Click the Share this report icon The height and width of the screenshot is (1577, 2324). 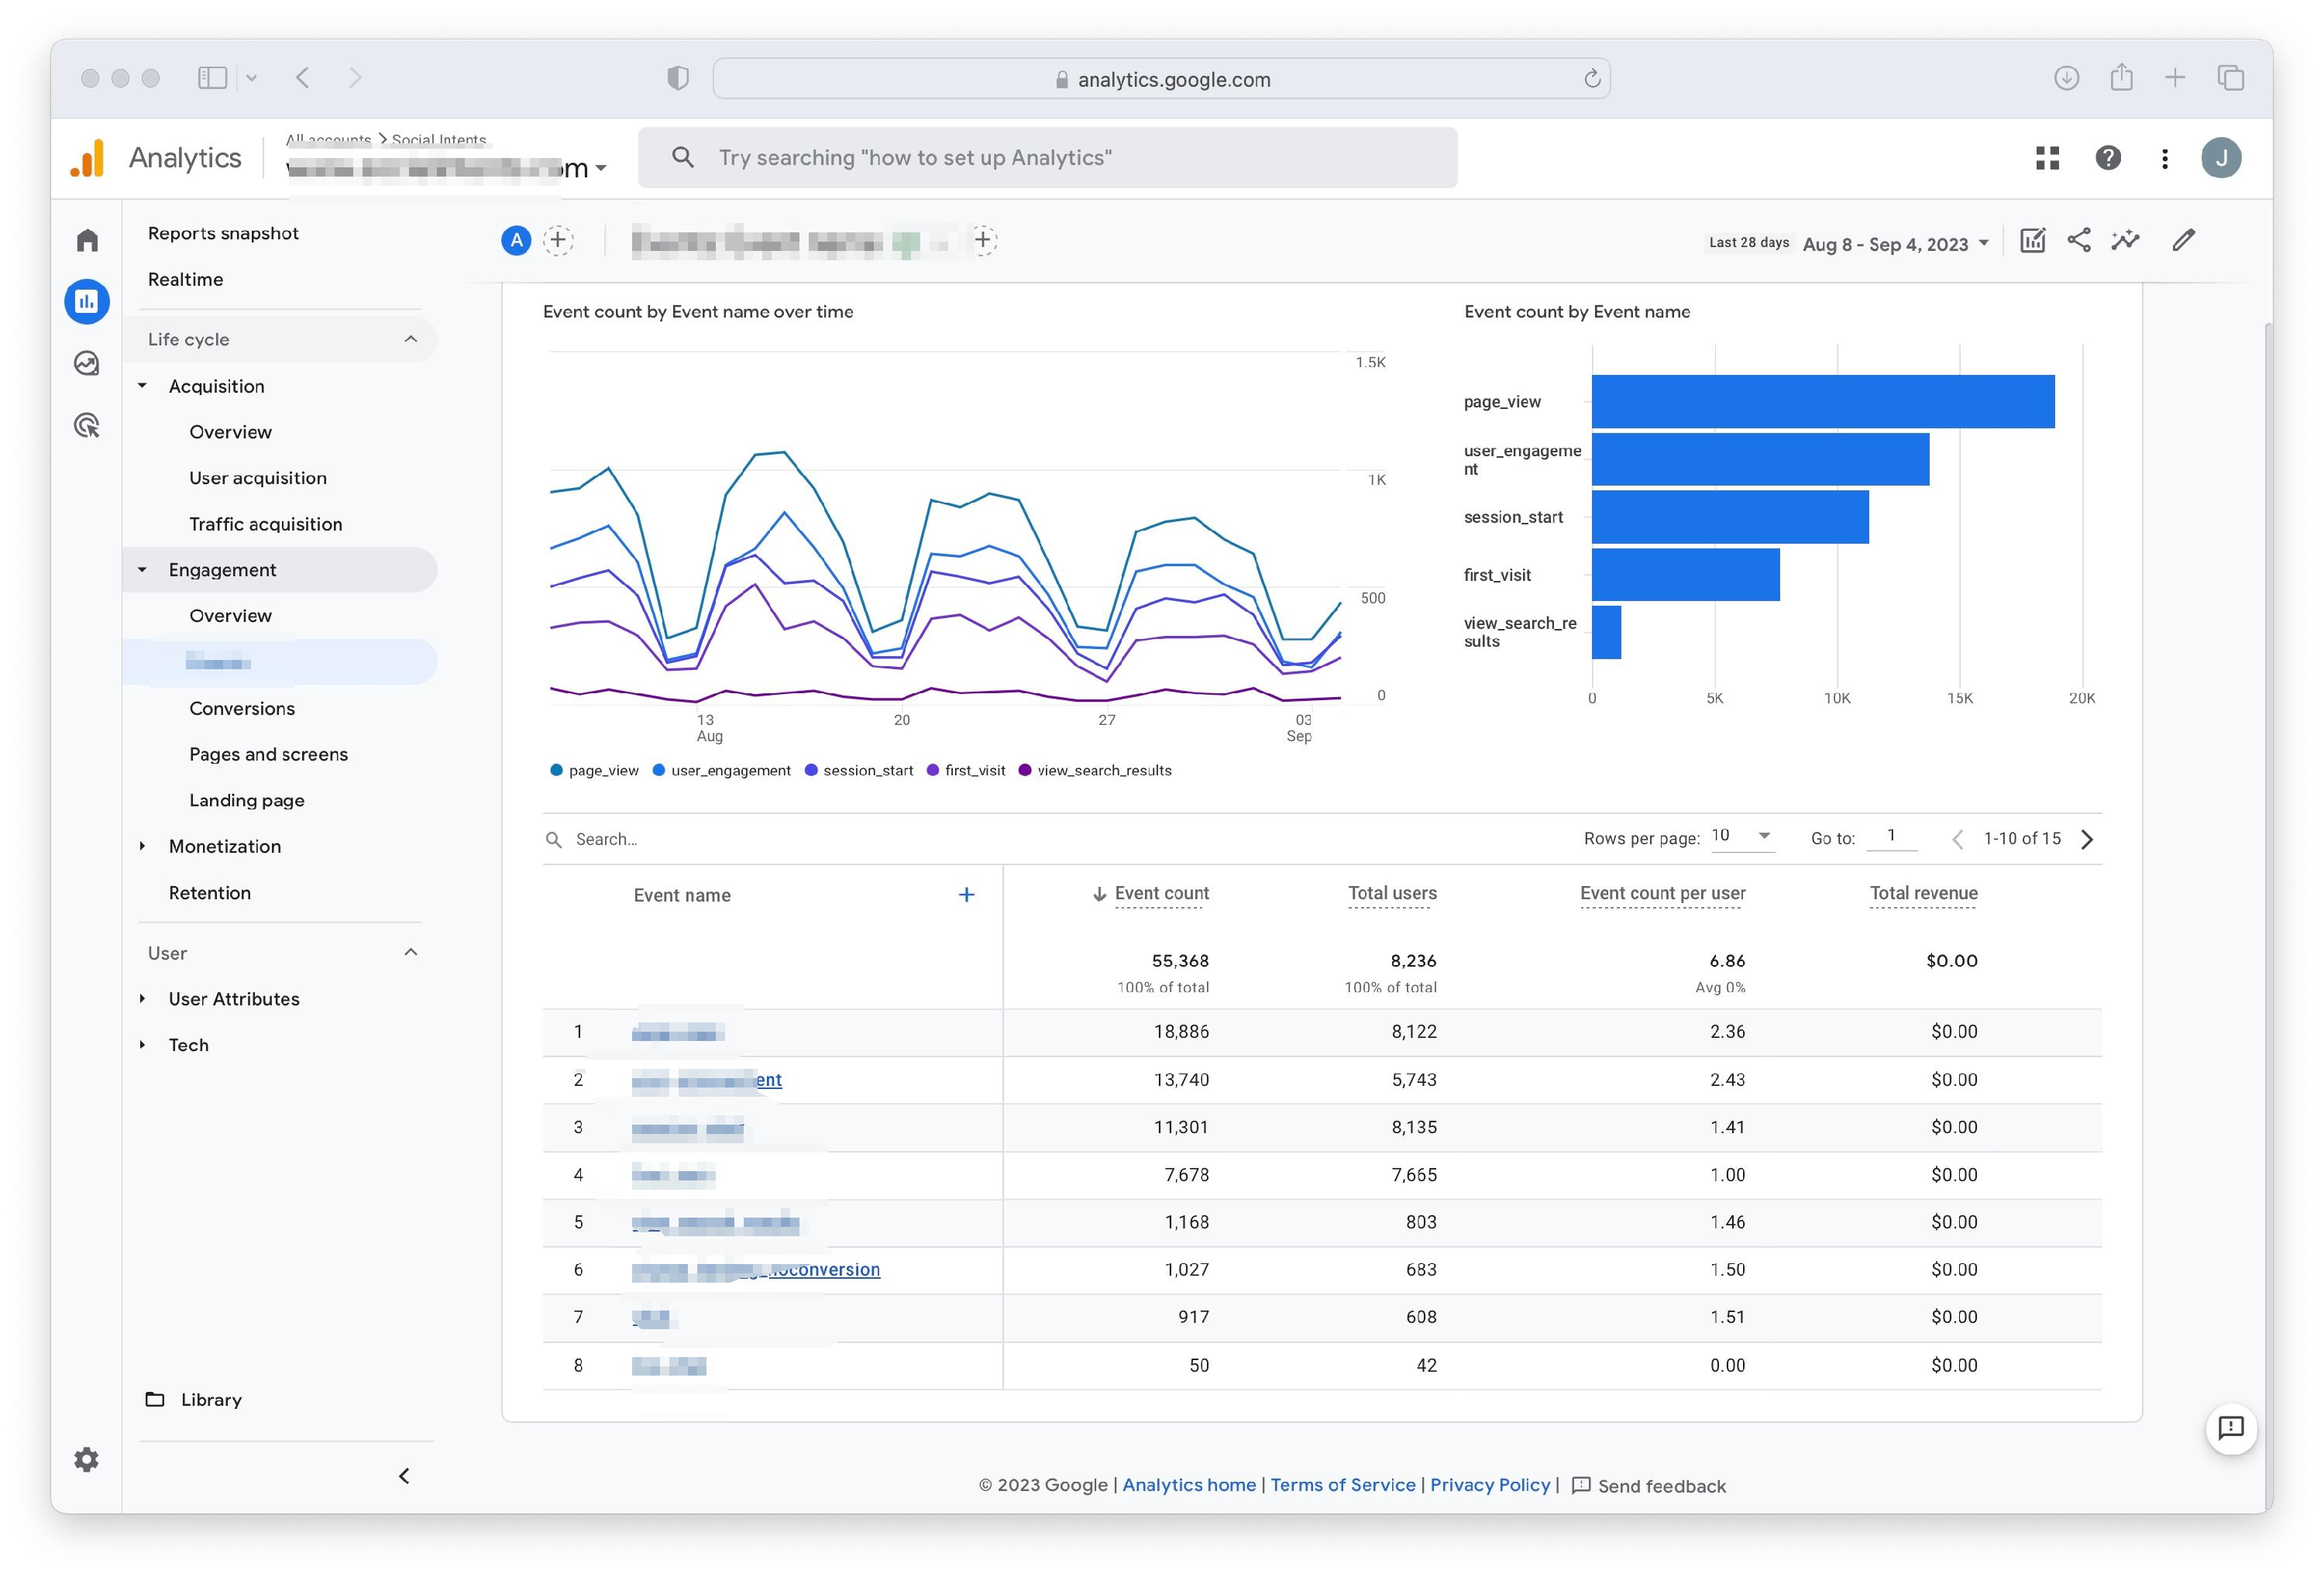point(2078,240)
